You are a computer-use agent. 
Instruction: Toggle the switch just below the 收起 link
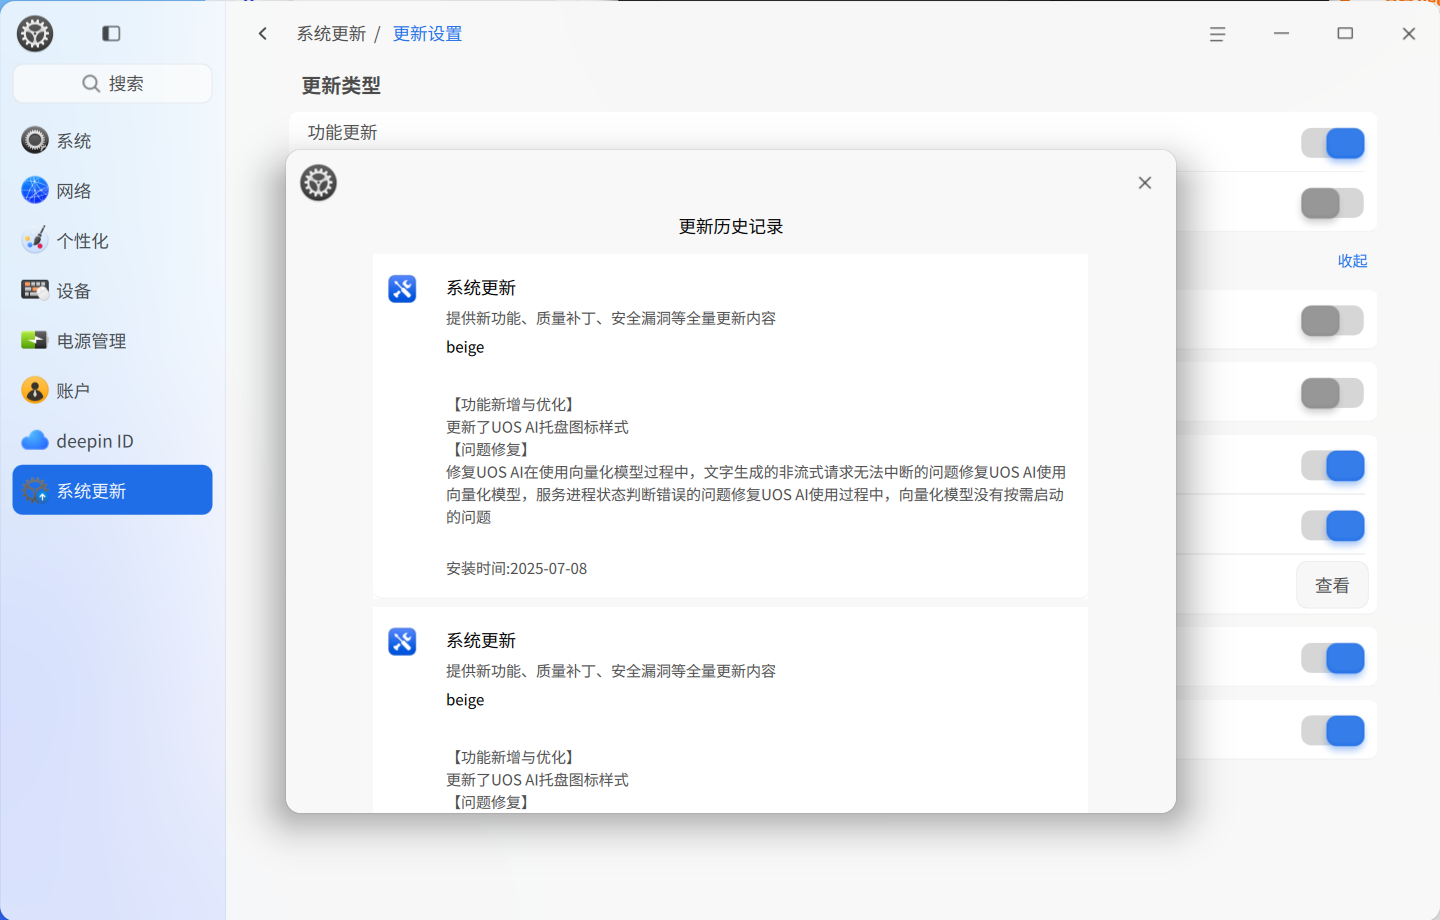point(1333,321)
